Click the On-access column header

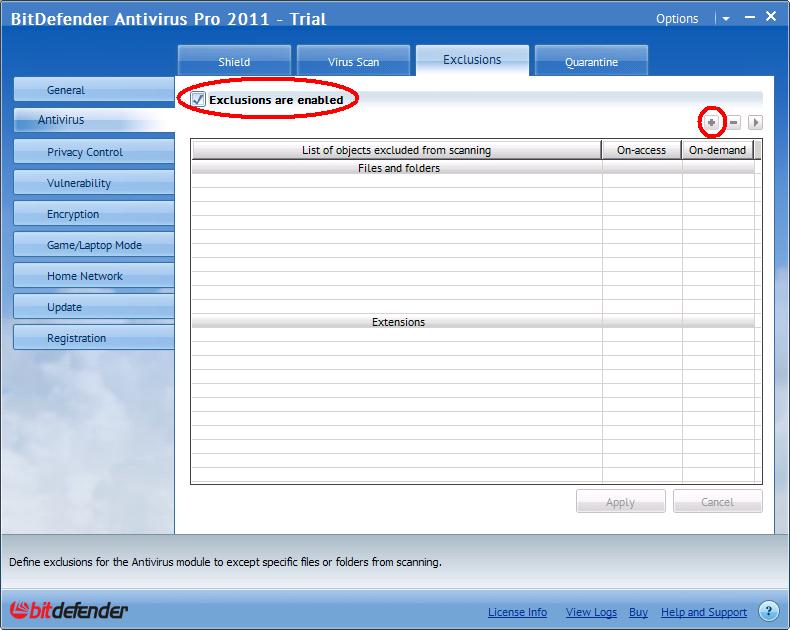(x=641, y=150)
